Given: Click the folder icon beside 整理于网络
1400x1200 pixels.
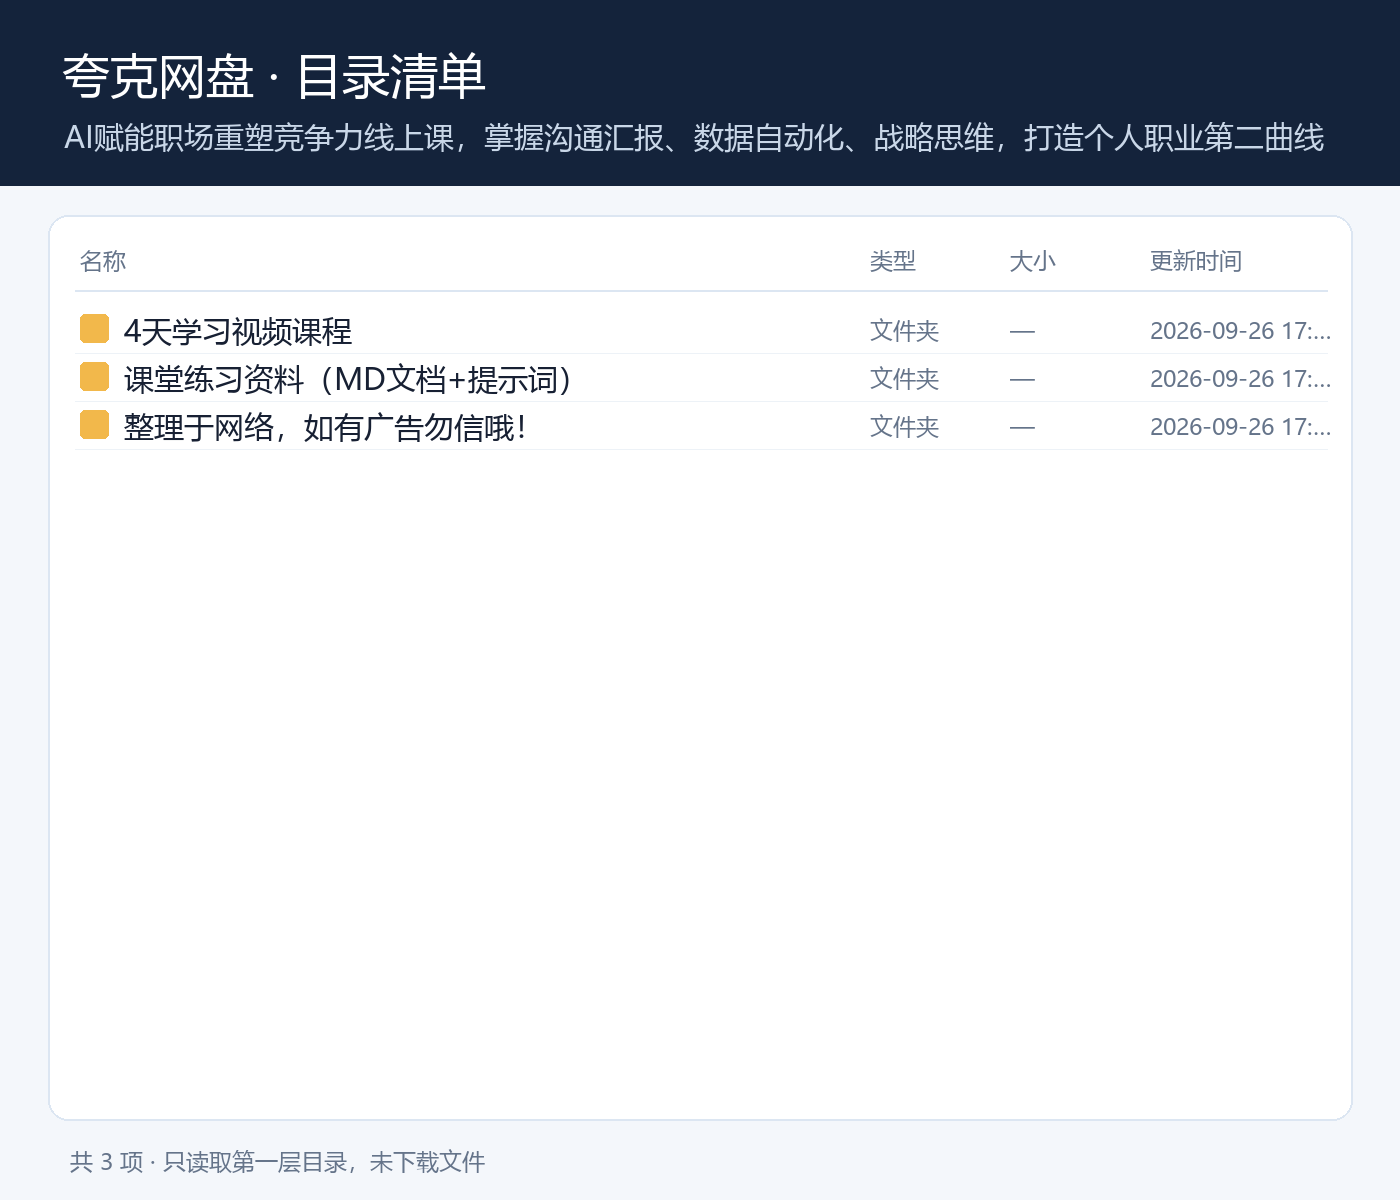Looking at the screenshot, I should 94,425.
